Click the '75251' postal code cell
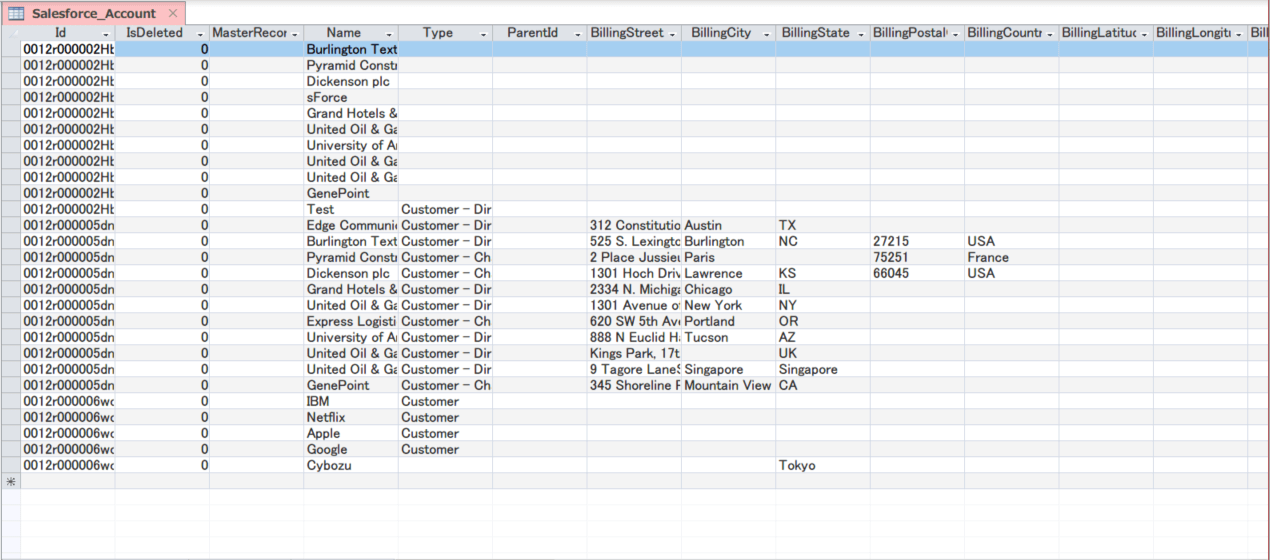1270x560 pixels. click(917, 257)
